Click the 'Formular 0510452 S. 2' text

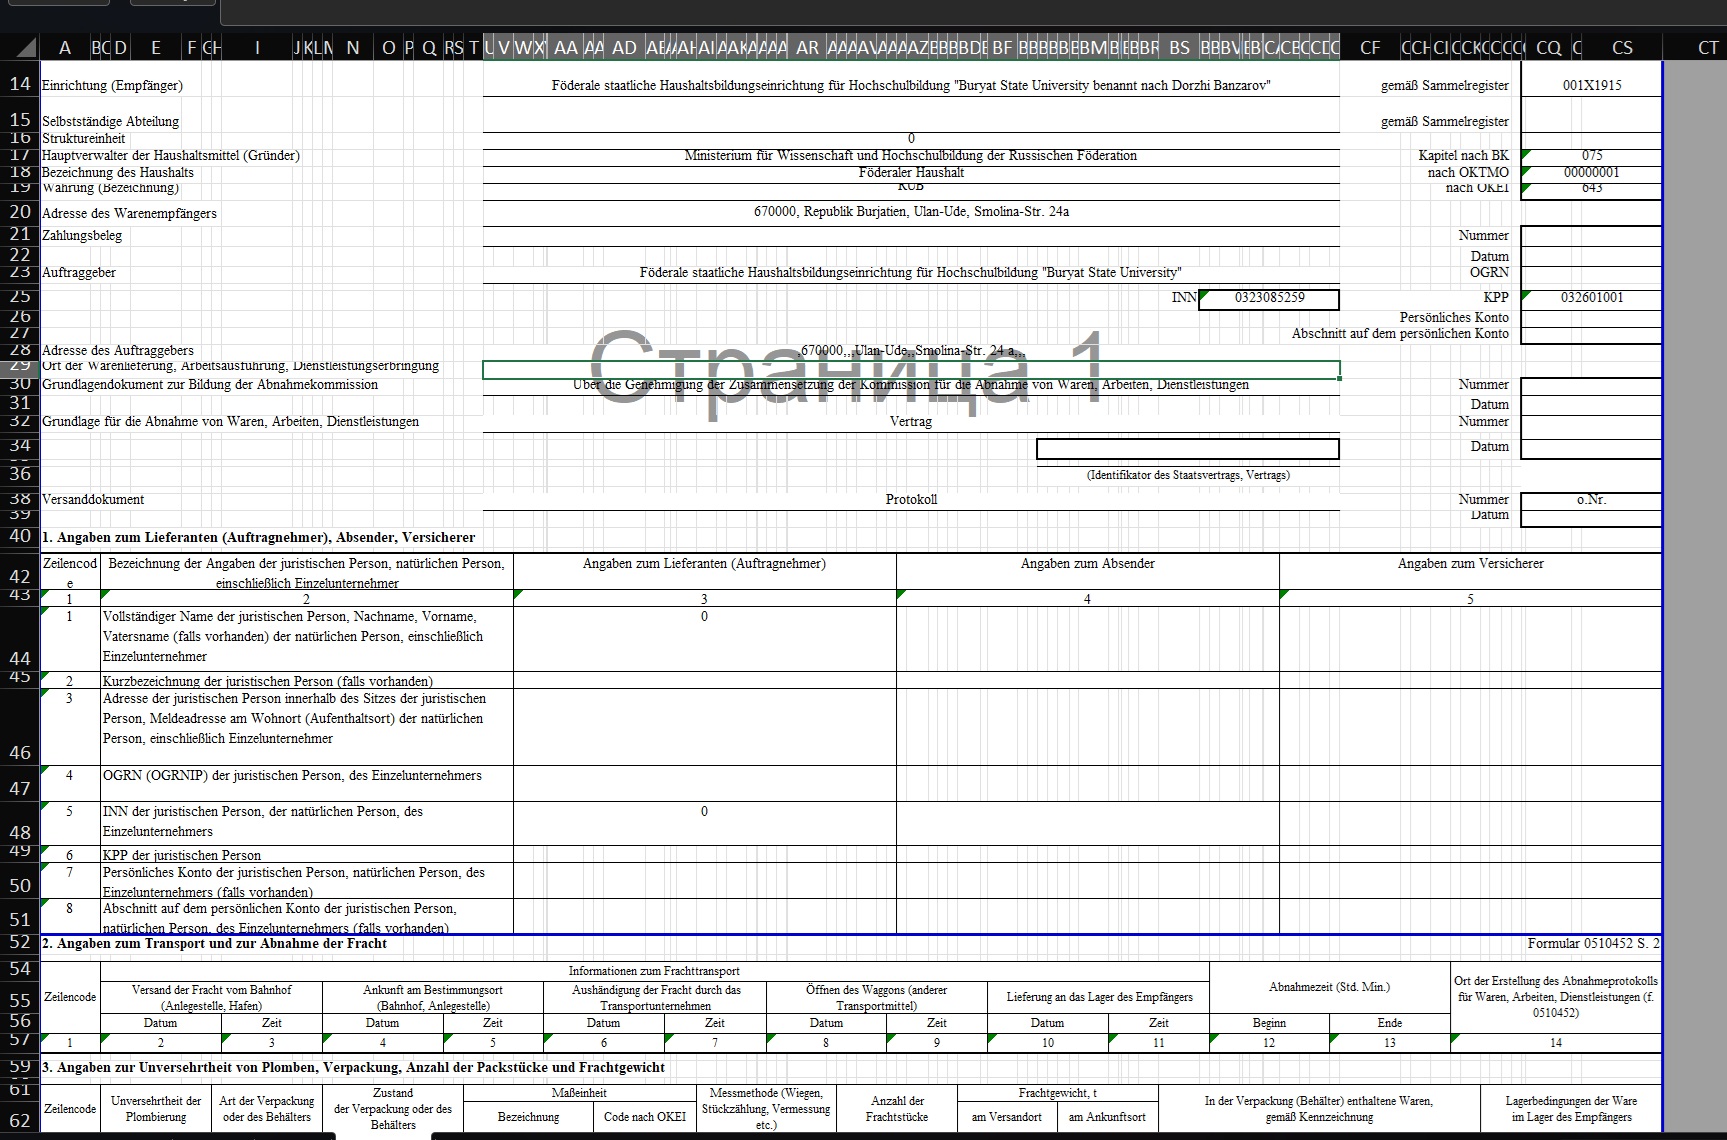click(x=1594, y=943)
